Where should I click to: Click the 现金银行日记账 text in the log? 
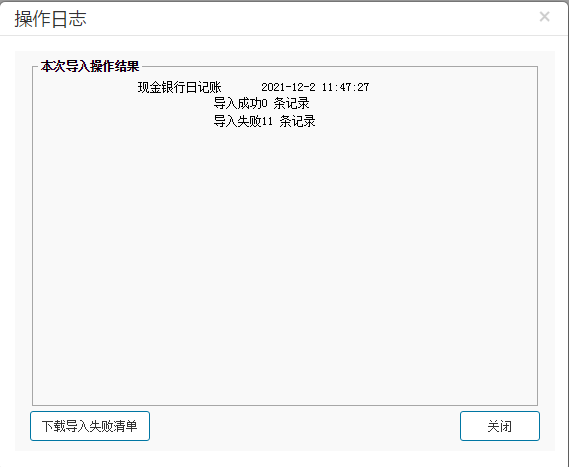coord(179,87)
